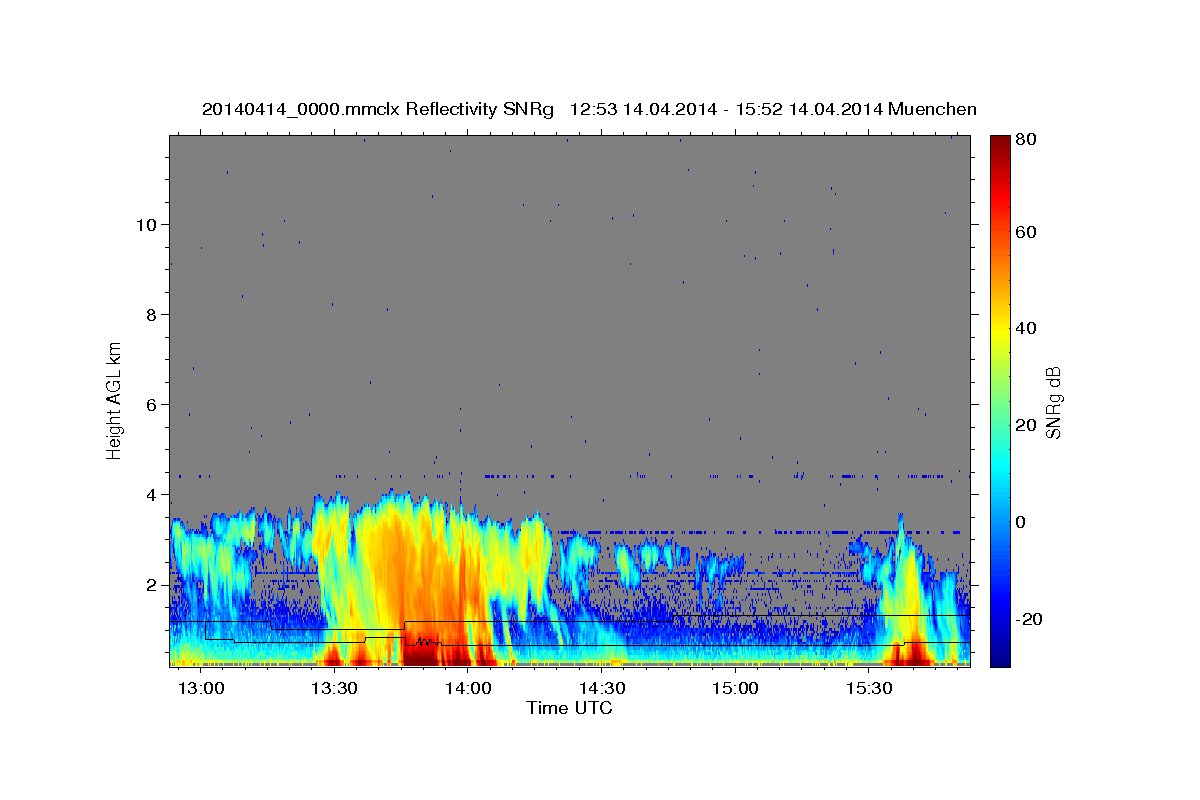This screenshot has width=1200, height=800.
Task: Click the colorbar value 80
Action: (x=1025, y=140)
